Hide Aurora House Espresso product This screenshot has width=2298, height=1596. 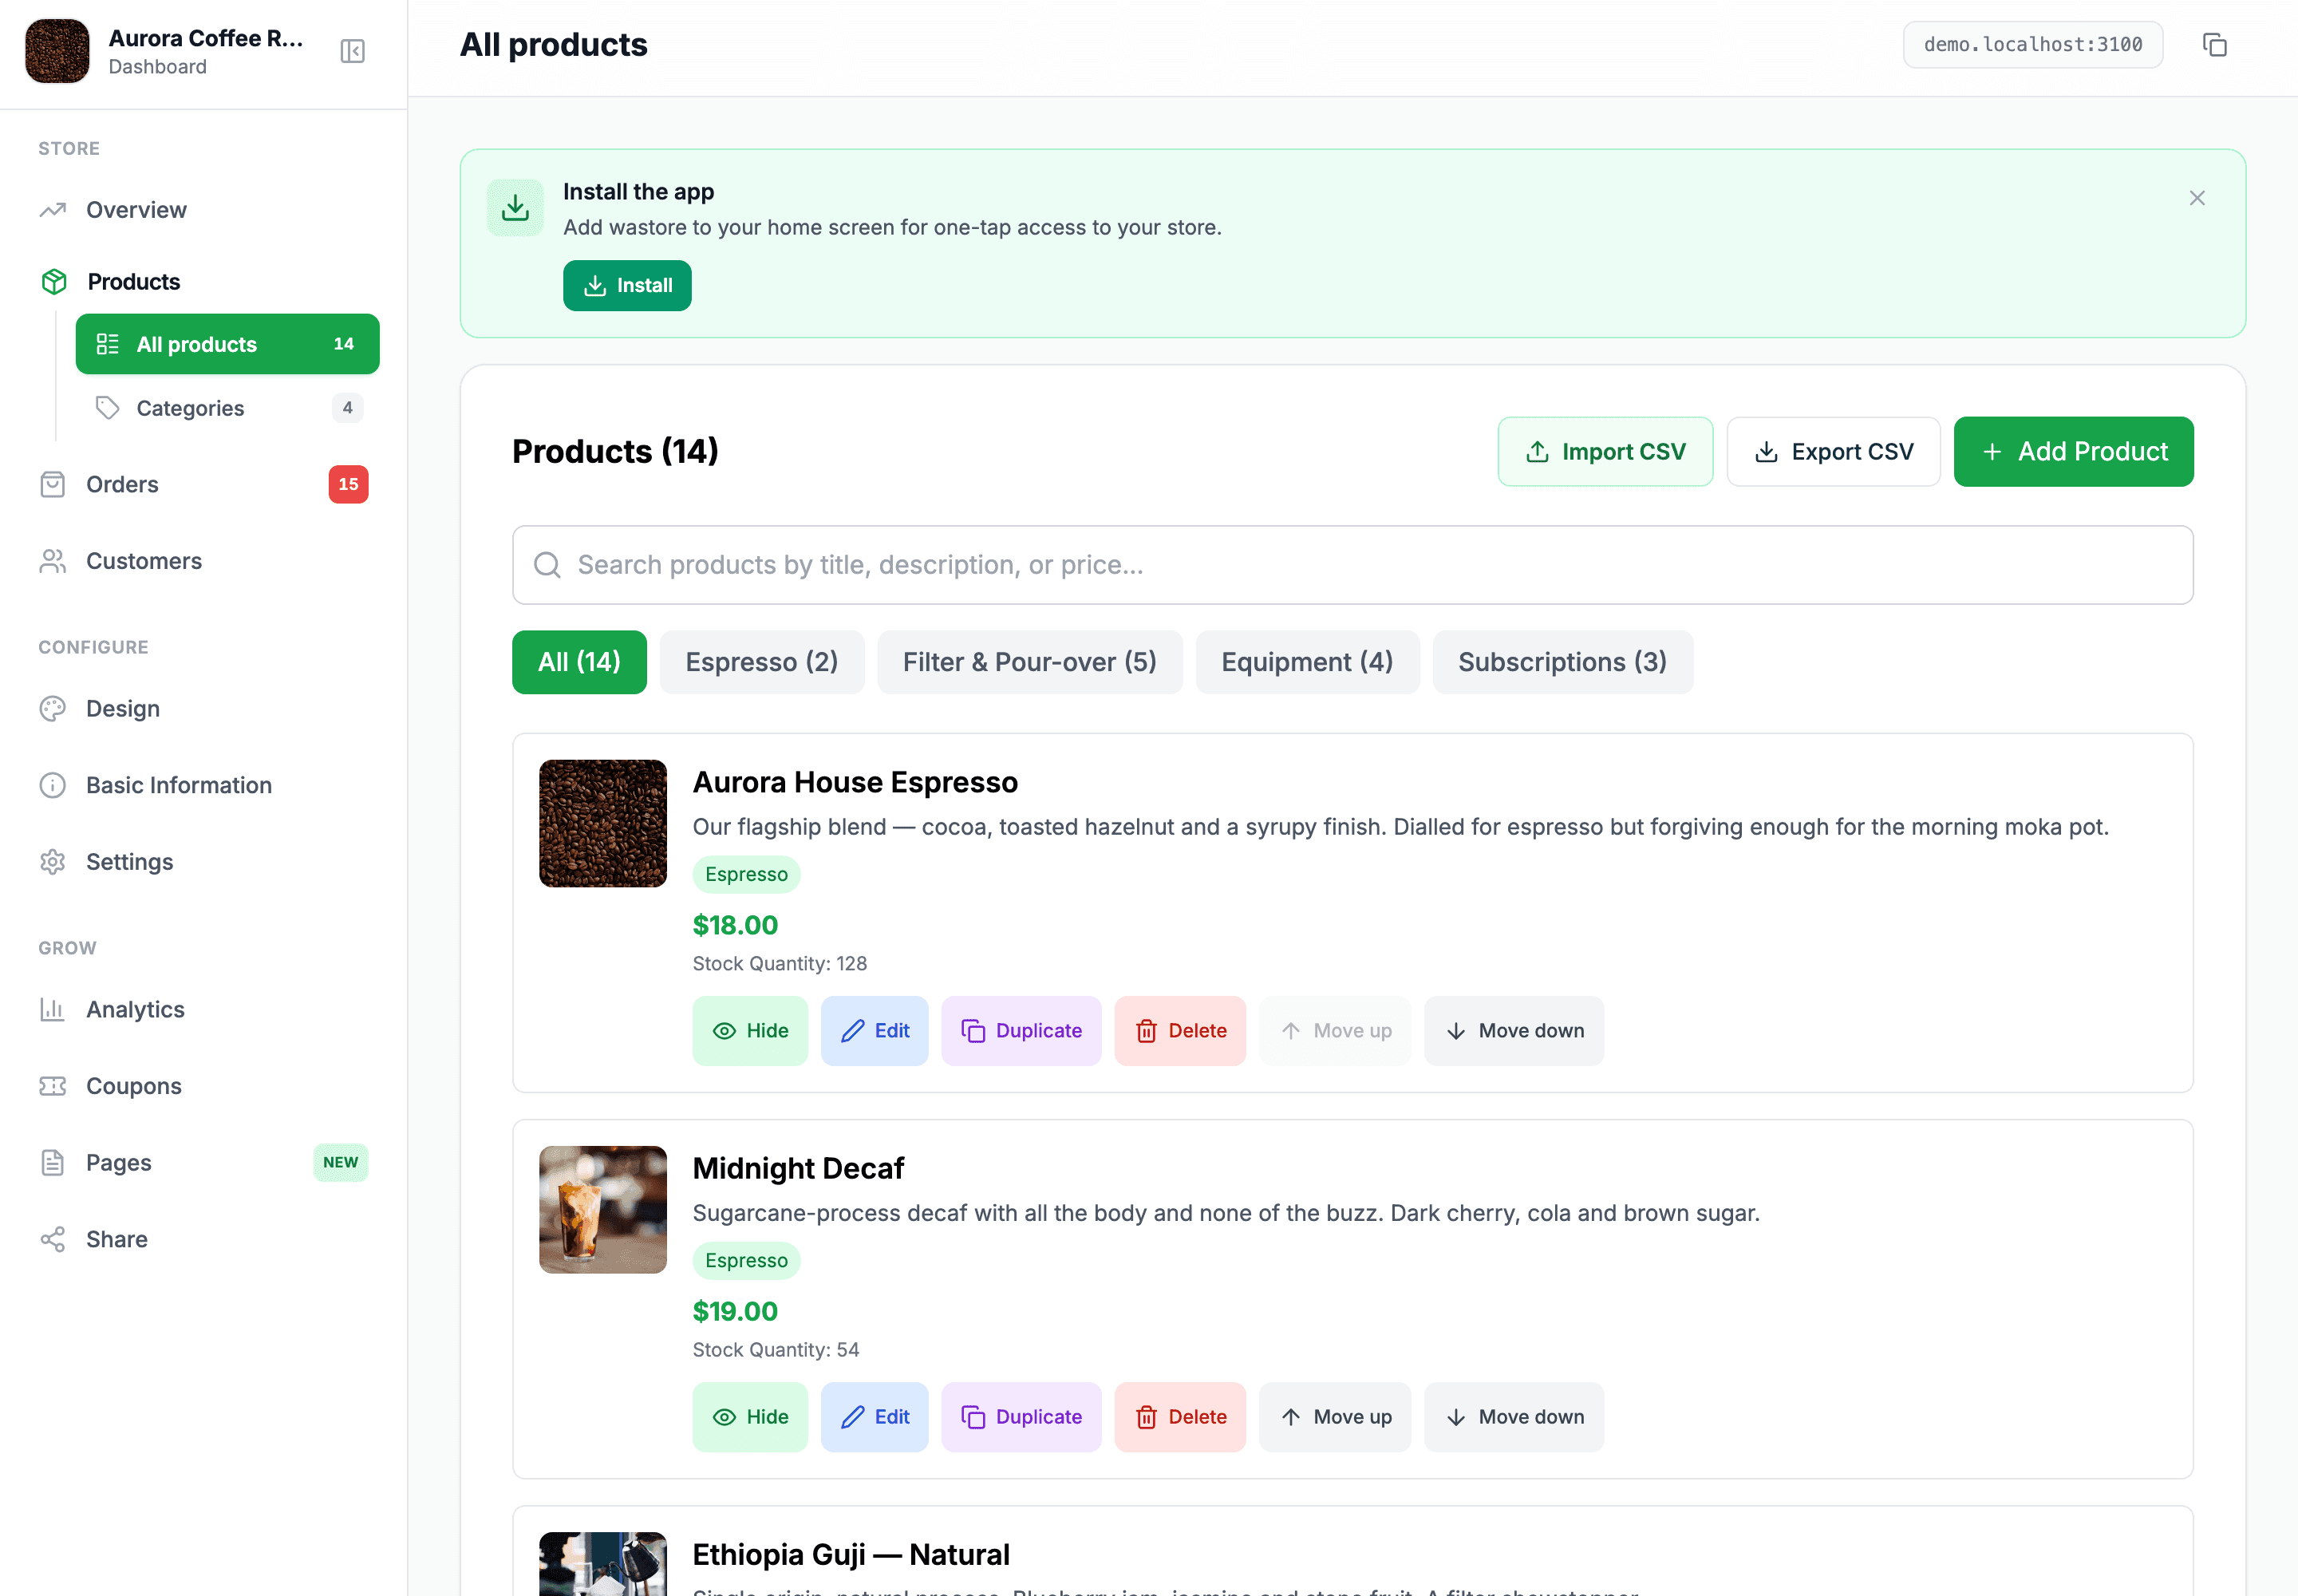(750, 1031)
